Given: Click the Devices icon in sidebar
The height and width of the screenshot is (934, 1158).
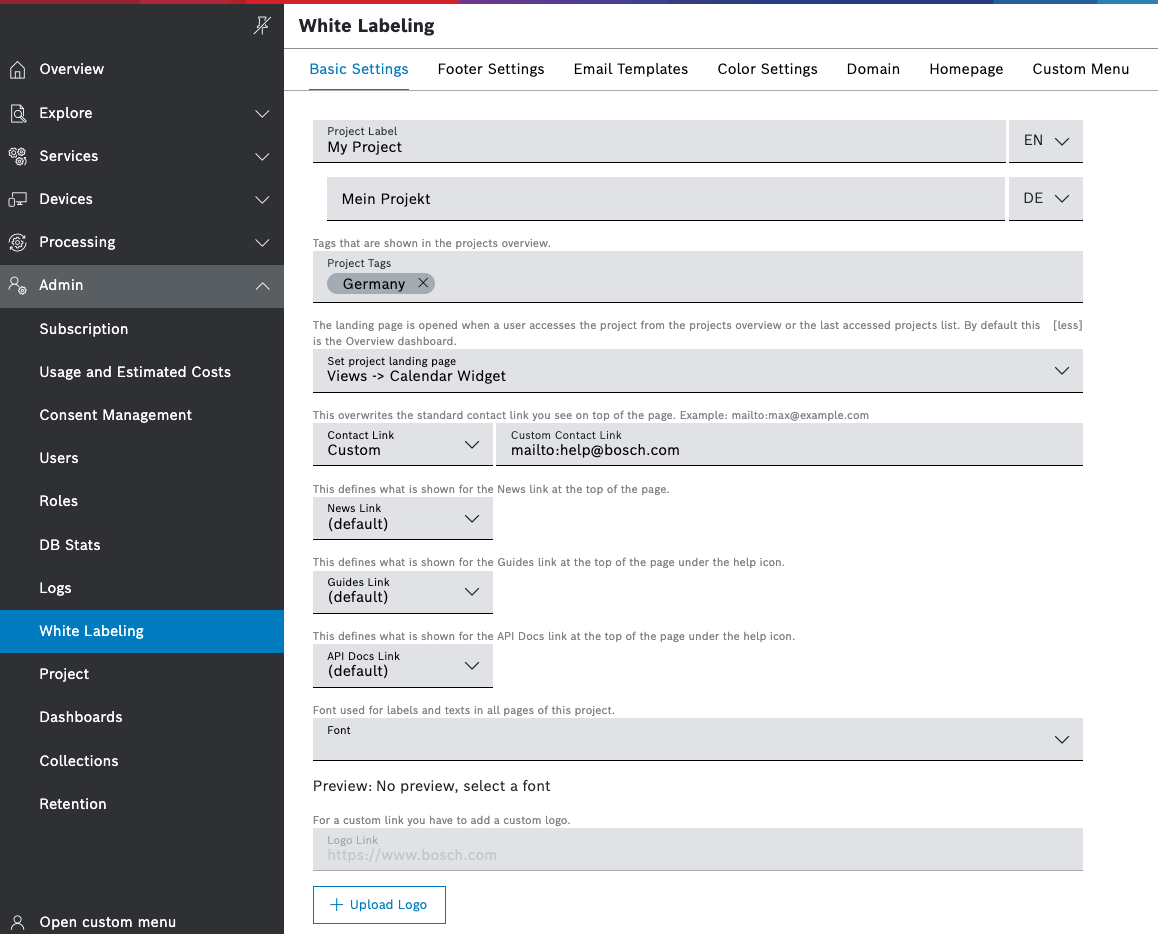Looking at the screenshot, I should pyautogui.click(x=17, y=199).
